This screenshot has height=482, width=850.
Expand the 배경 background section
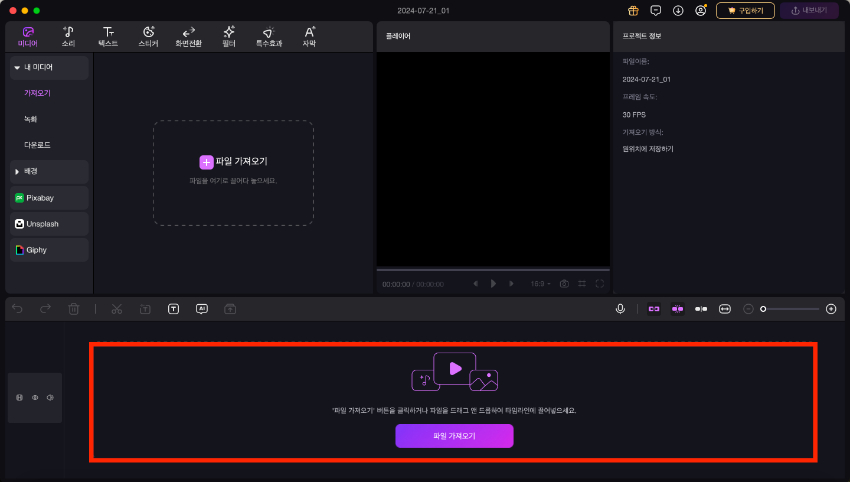coord(17,171)
